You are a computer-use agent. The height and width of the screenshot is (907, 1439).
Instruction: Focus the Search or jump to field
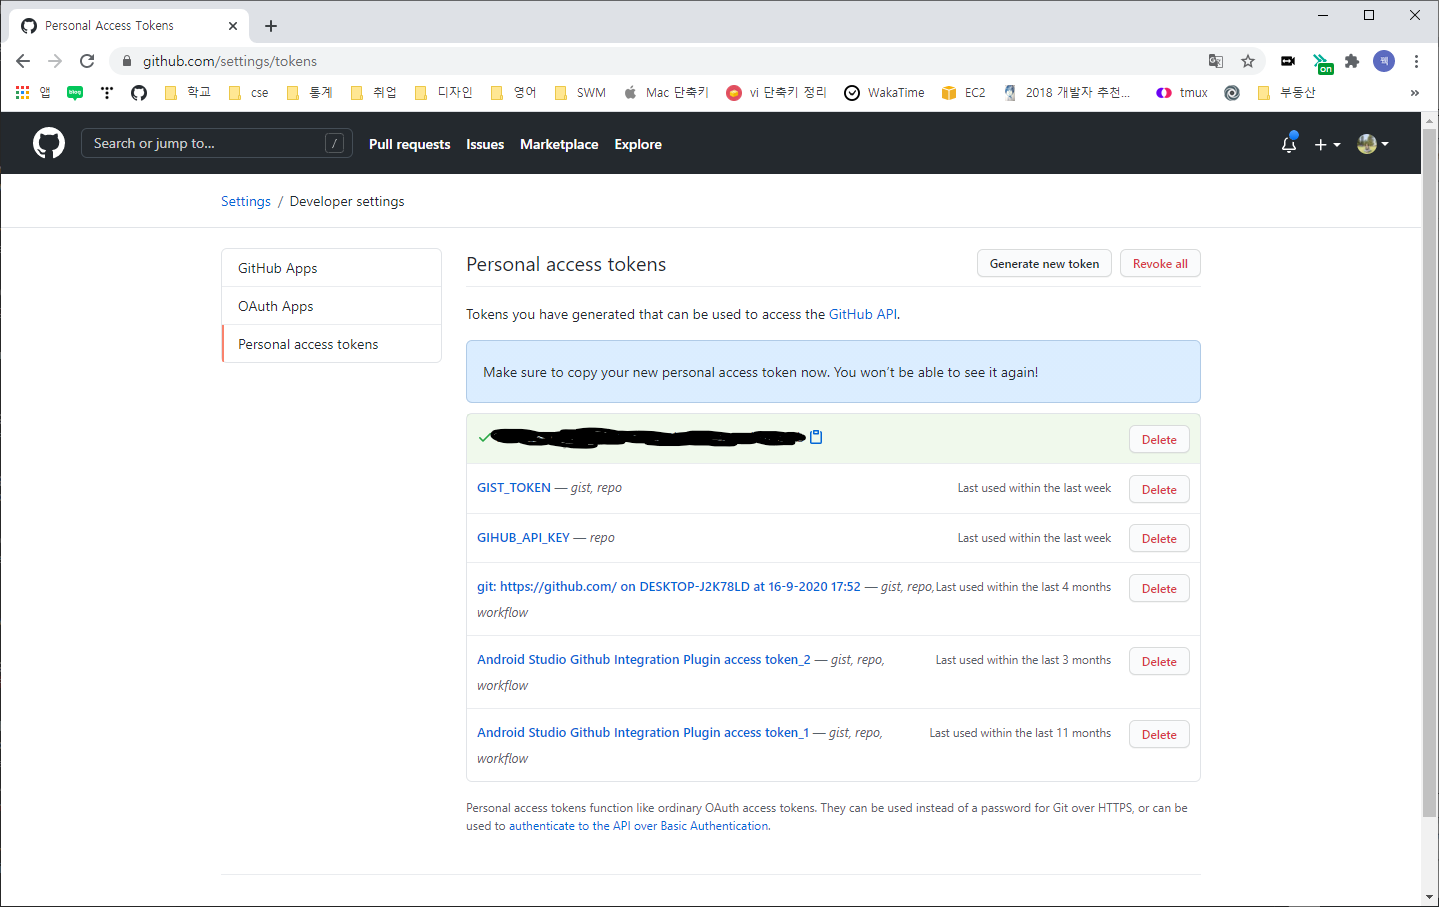tap(217, 143)
